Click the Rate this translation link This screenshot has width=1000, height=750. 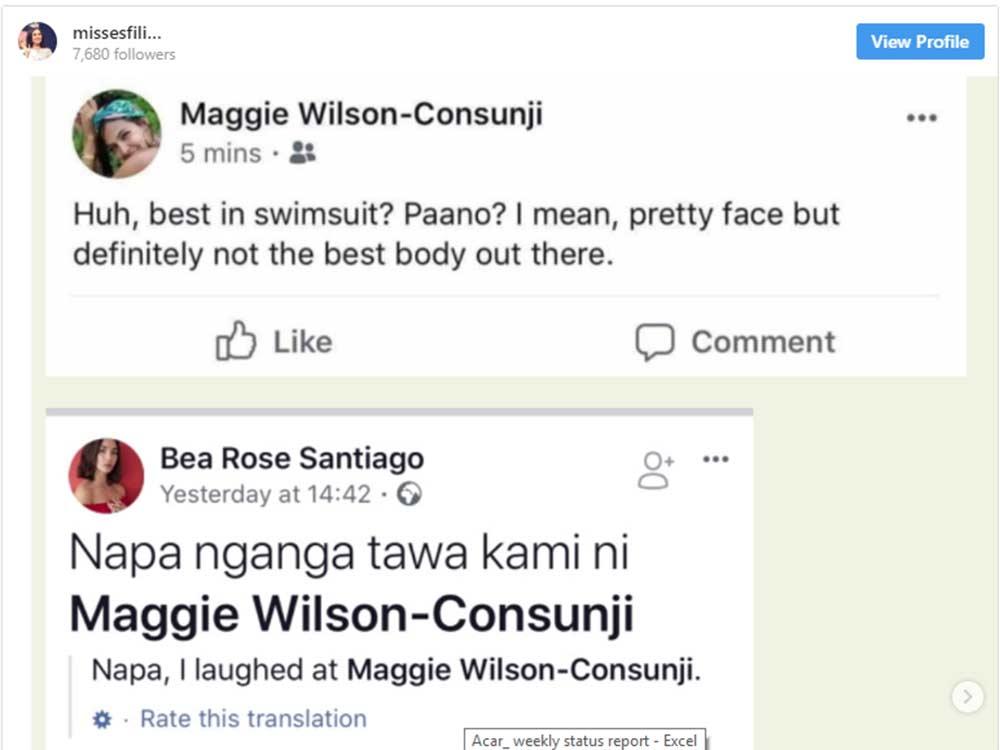coord(253,719)
